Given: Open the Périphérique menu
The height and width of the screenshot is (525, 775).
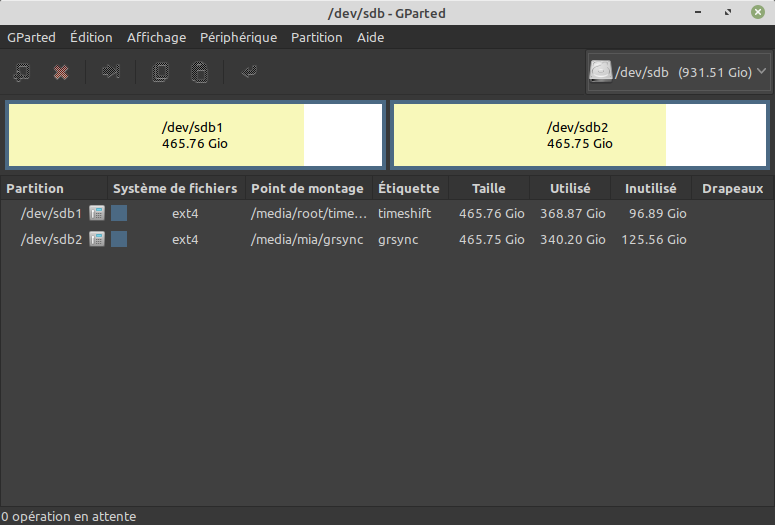Looking at the screenshot, I should tap(238, 38).
